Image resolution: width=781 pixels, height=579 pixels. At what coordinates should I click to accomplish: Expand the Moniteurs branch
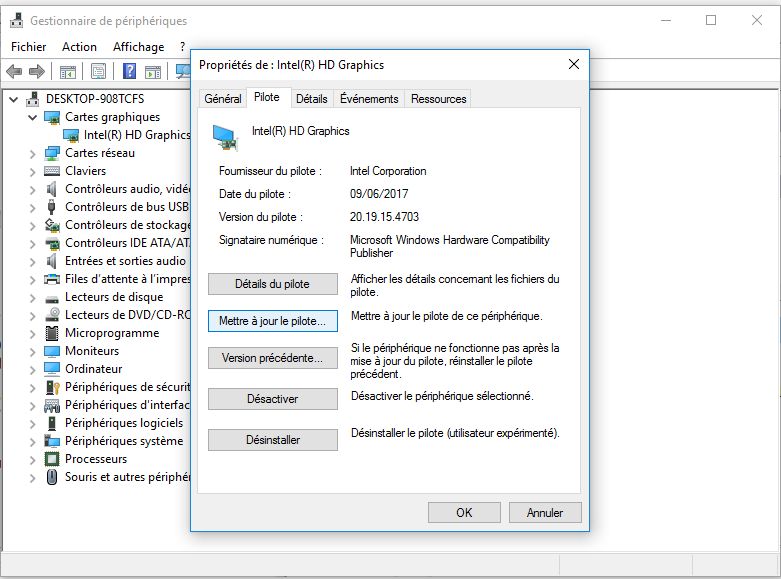point(33,352)
